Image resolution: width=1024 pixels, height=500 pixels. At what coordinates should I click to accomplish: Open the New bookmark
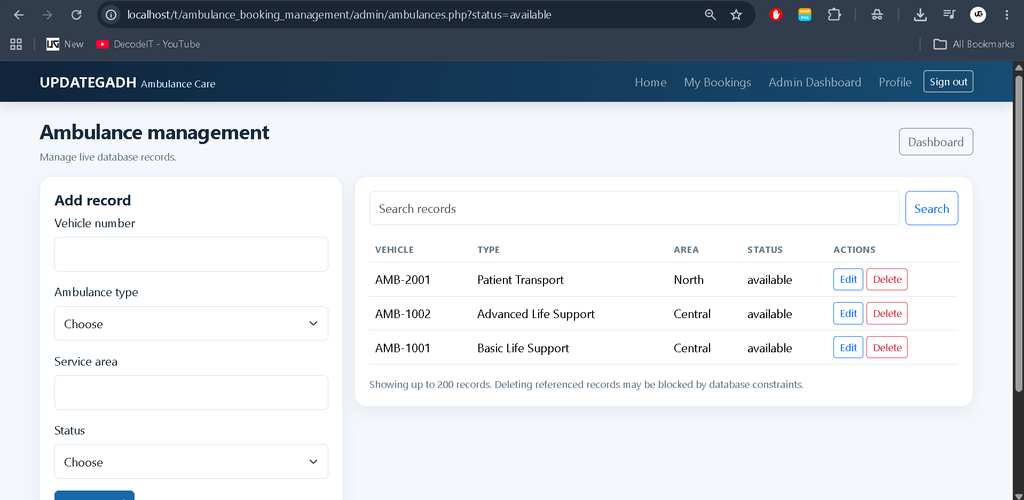tap(65, 44)
